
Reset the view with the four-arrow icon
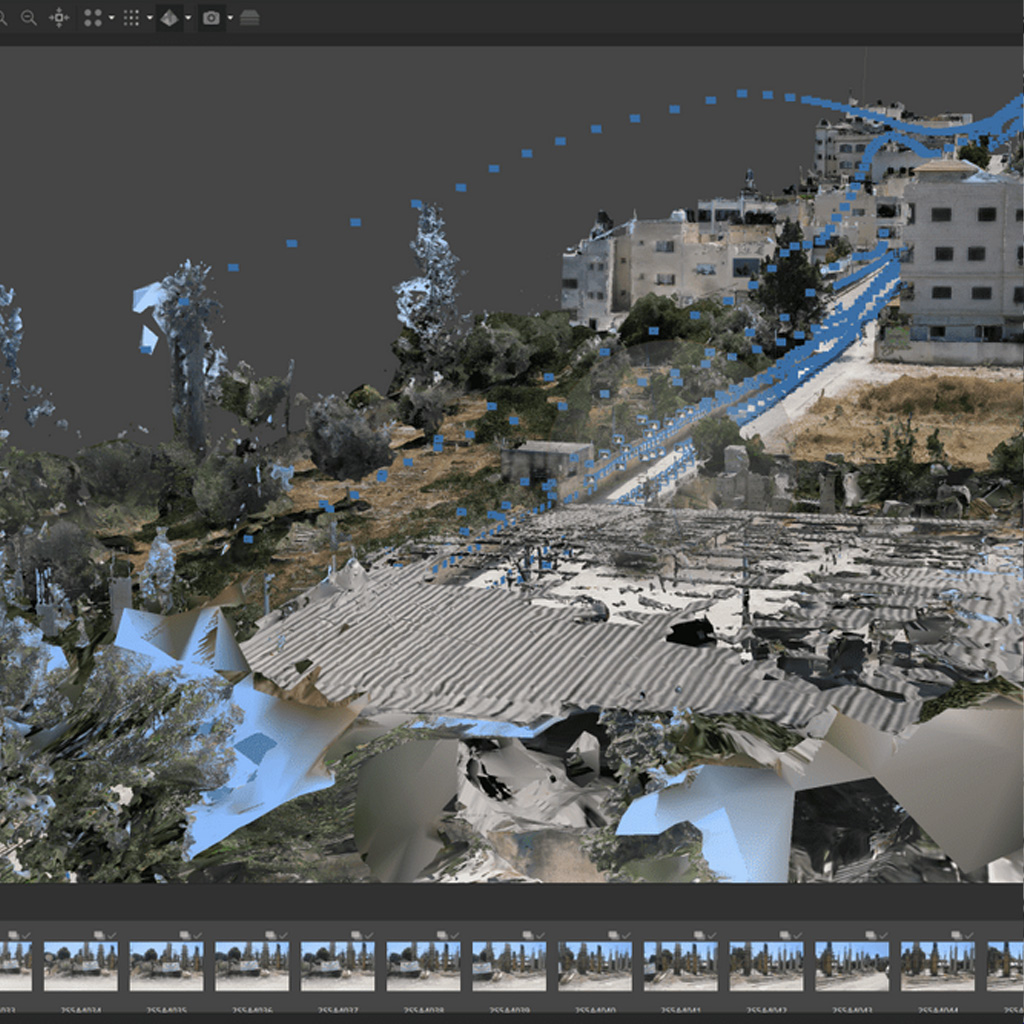pyautogui.click(x=59, y=18)
